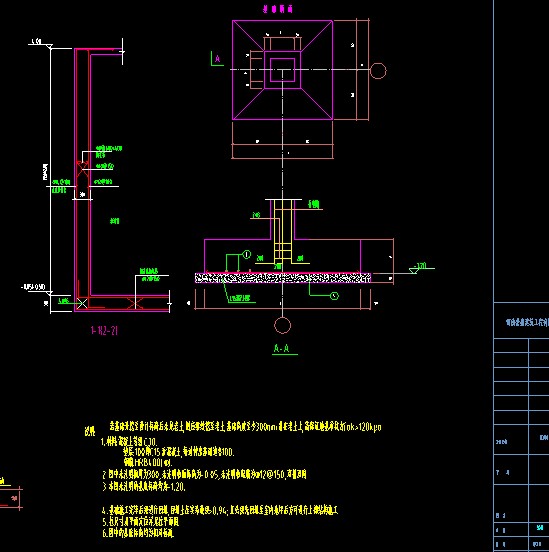Select the note line containing HRB400
Image resolution: width=549 pixels, height=552 pixels.
pyautogui.click(x=148, y=462)
